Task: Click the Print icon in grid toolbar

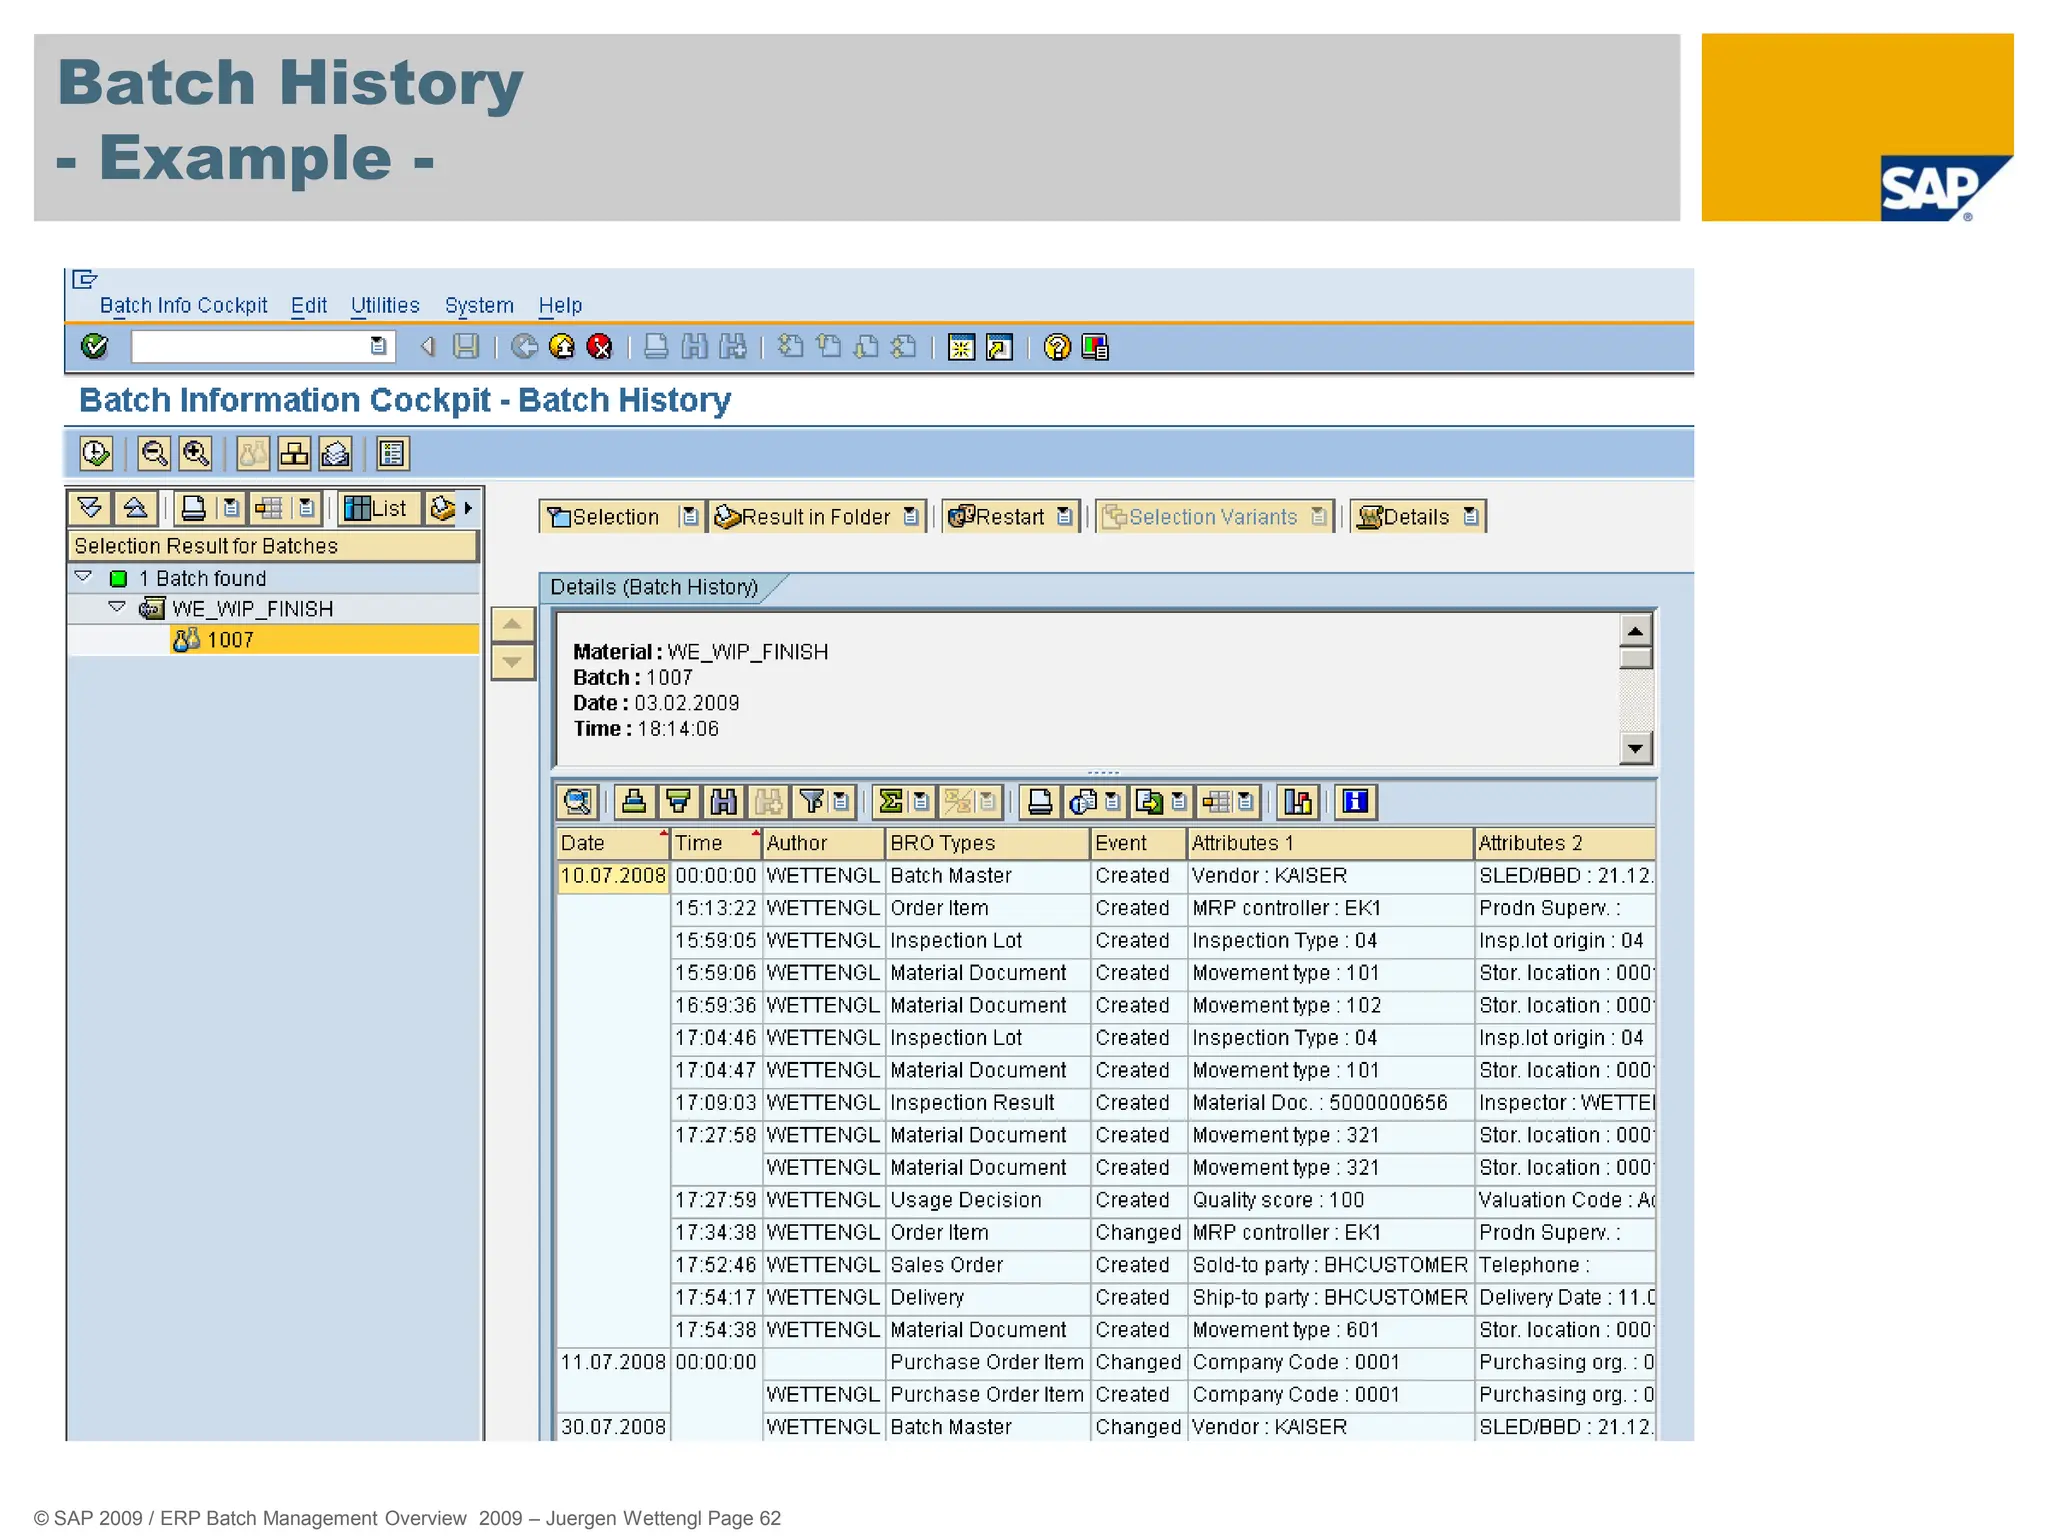Action: click(x=1040, y=801)
